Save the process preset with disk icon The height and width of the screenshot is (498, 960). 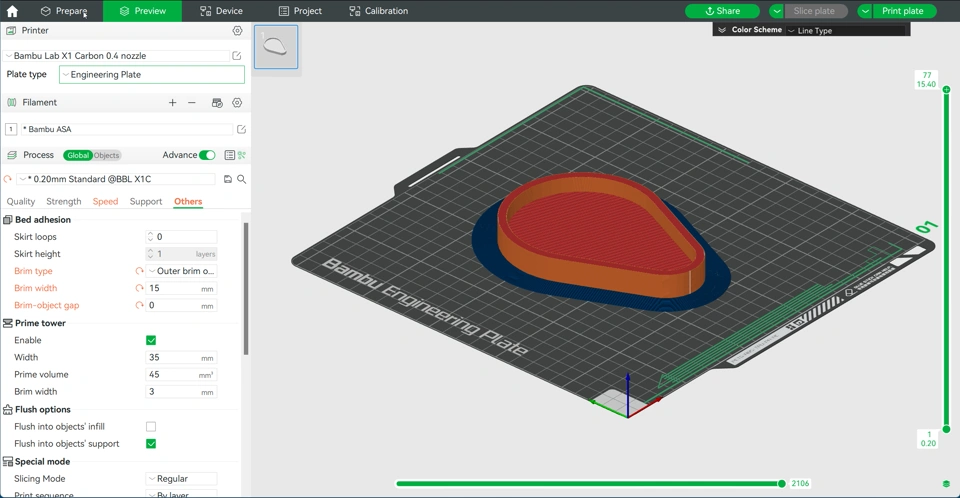pos(228,179)
